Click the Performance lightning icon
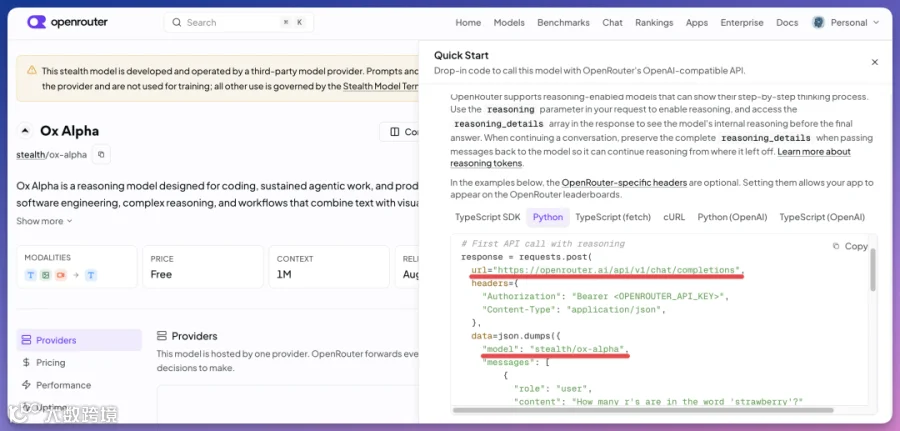The width and height of the screenshot is (900, 431). [26, 385]
